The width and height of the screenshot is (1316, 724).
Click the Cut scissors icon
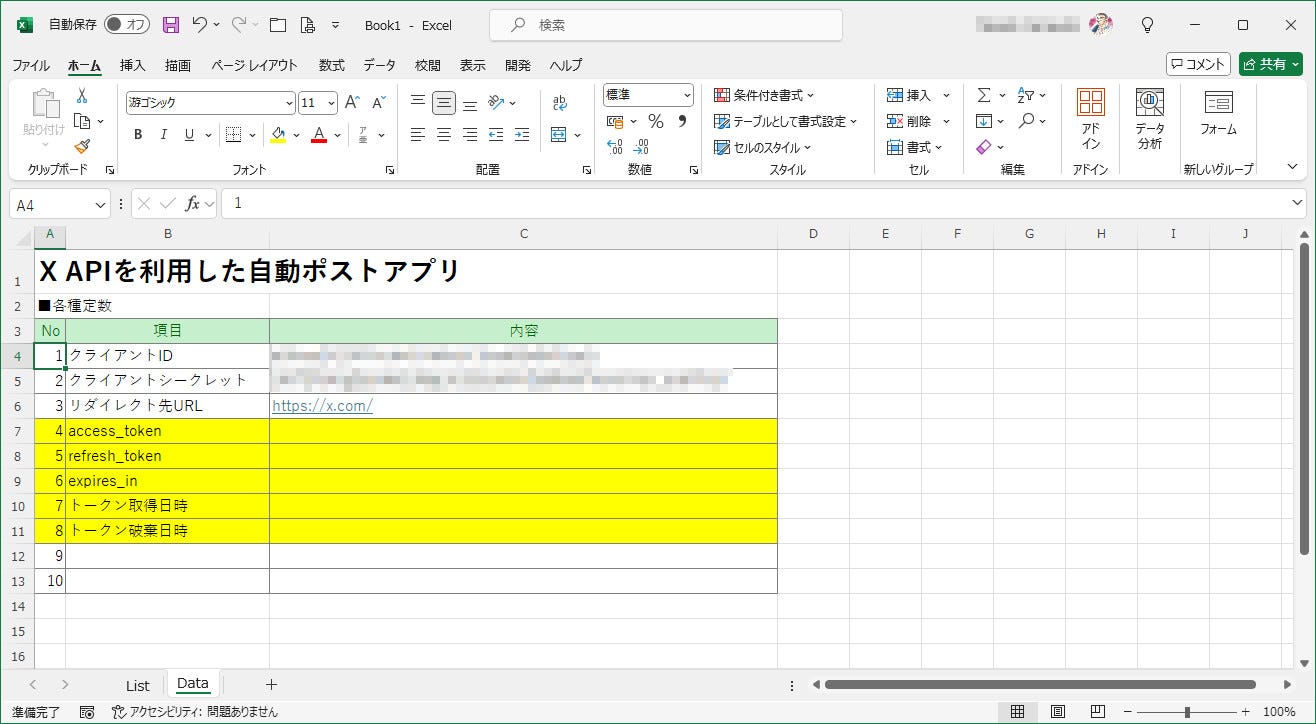pyautogui.click(x=82, y=96)
